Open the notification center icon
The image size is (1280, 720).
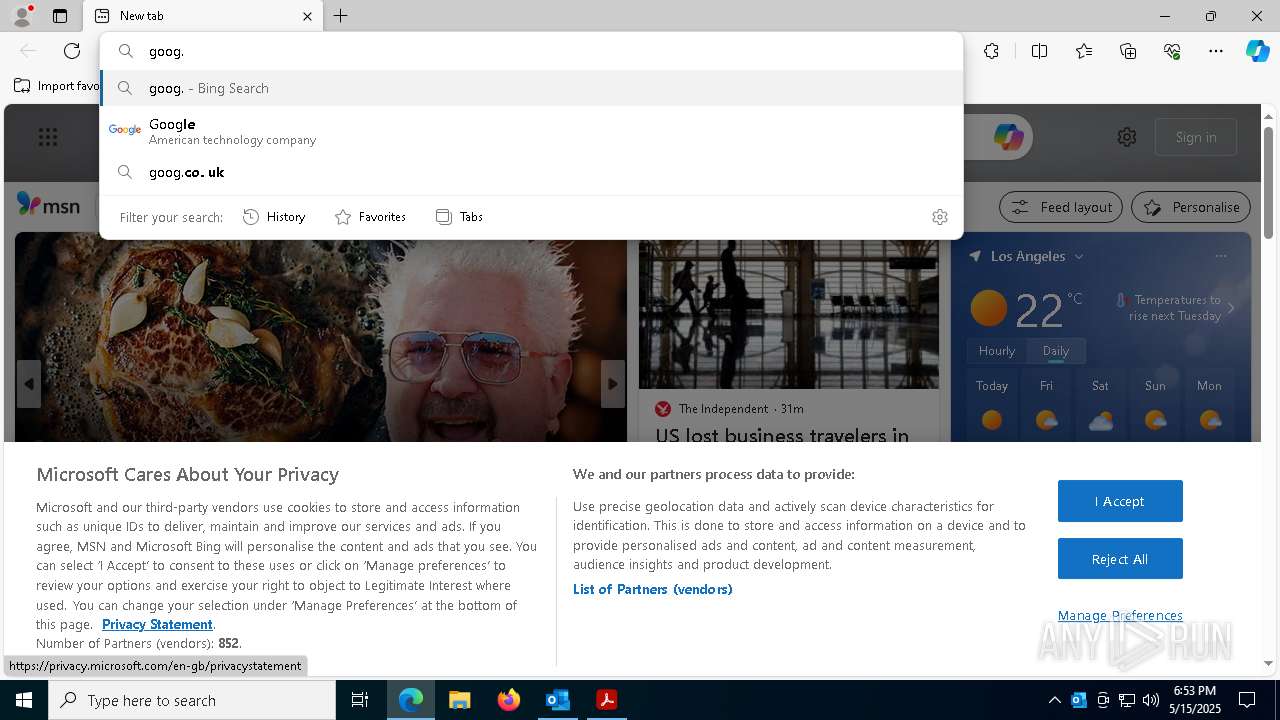coord(1247,700)
